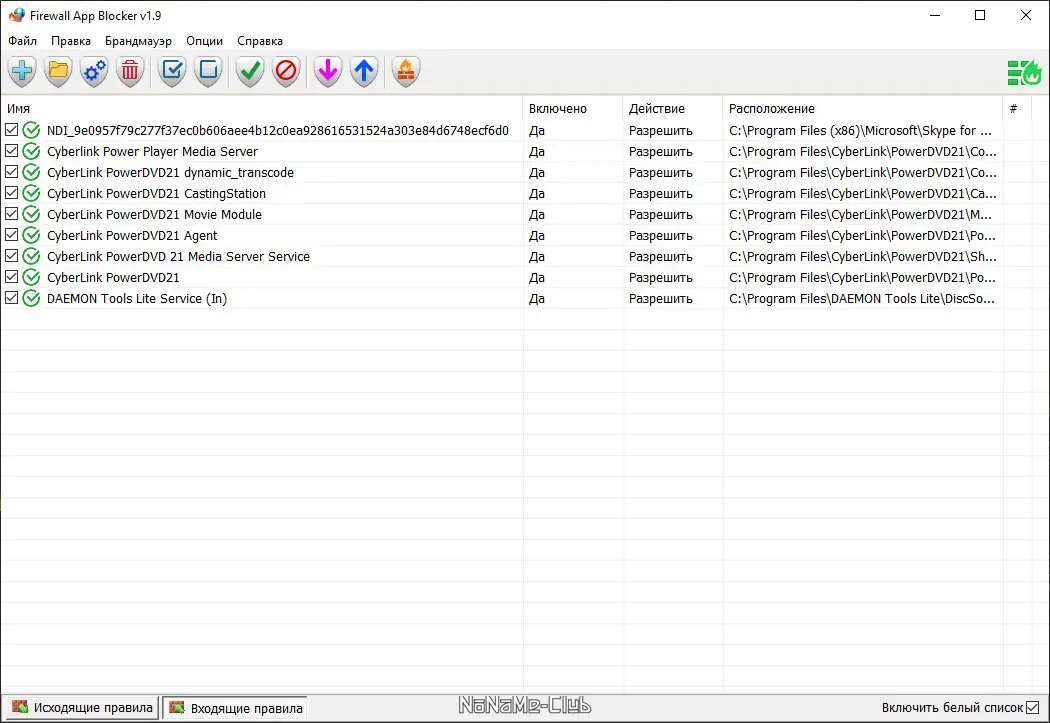Click the PowerDVD21\Ca... location path cell
Screen dimensions: 1050x723
click(862, 193)
